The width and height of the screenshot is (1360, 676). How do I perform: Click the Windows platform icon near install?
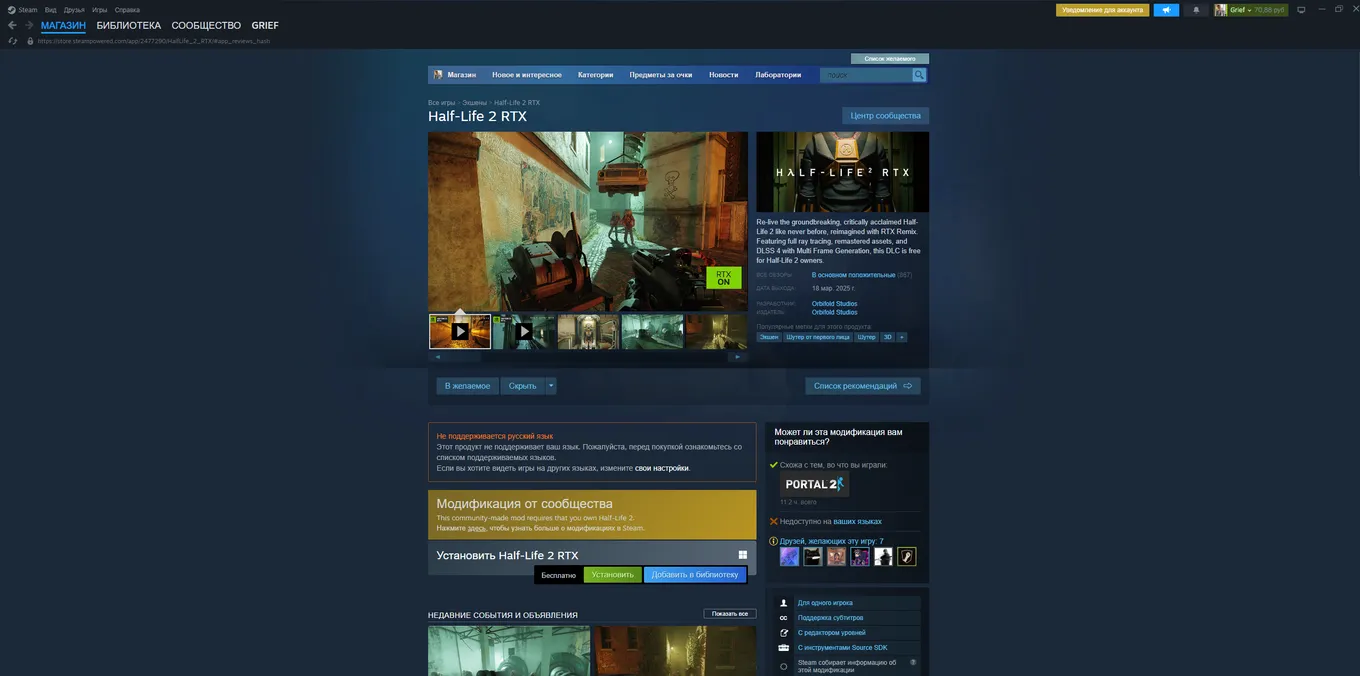(x=743, y=555)
